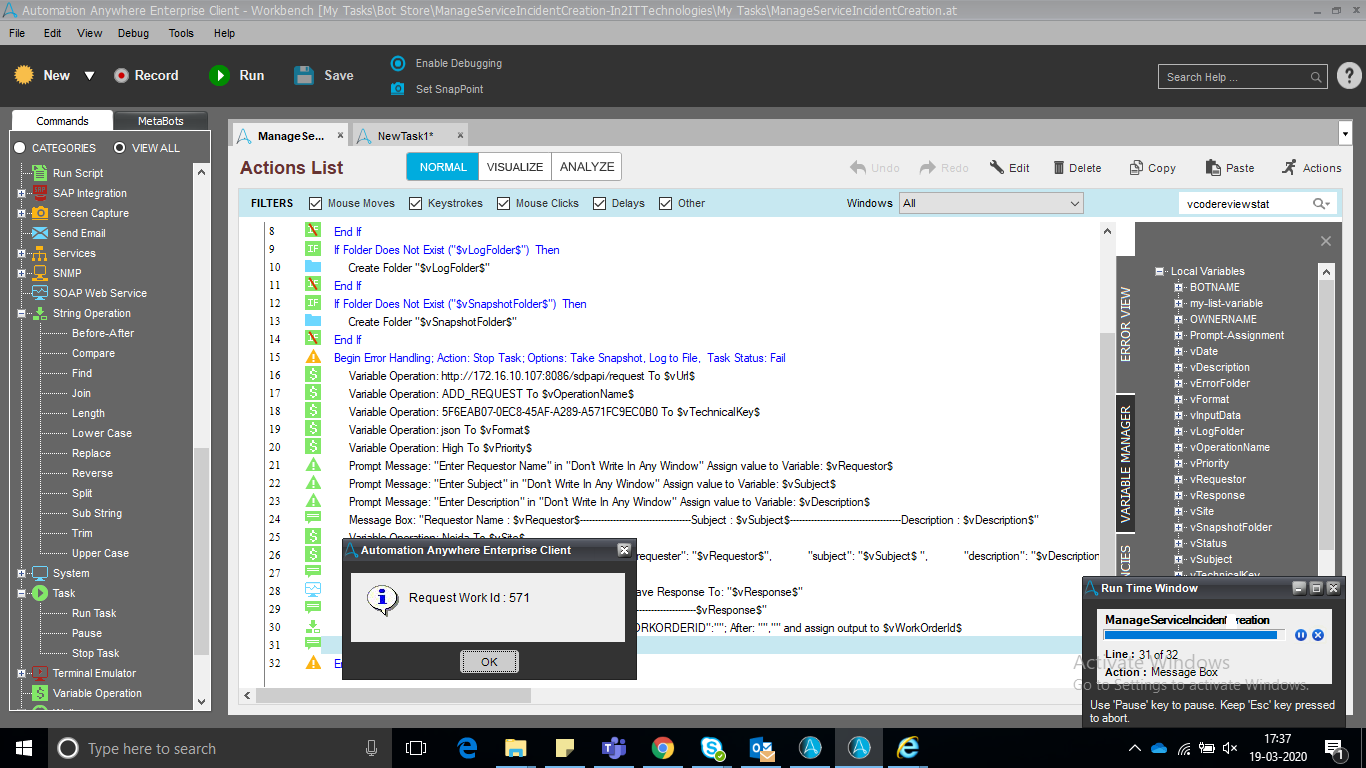Viewport: 1366px width, 768px height.
Task: Click the magnifier in the variable search box
Action: (x=1320, y=204)
